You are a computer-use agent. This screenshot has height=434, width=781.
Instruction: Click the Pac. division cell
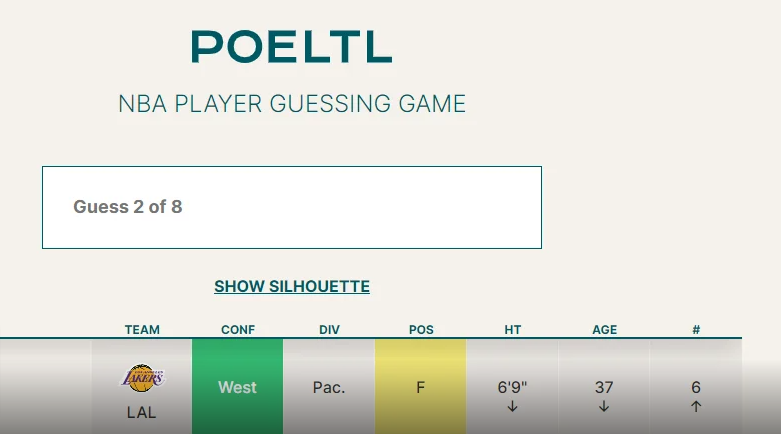[x=329, y=387]
